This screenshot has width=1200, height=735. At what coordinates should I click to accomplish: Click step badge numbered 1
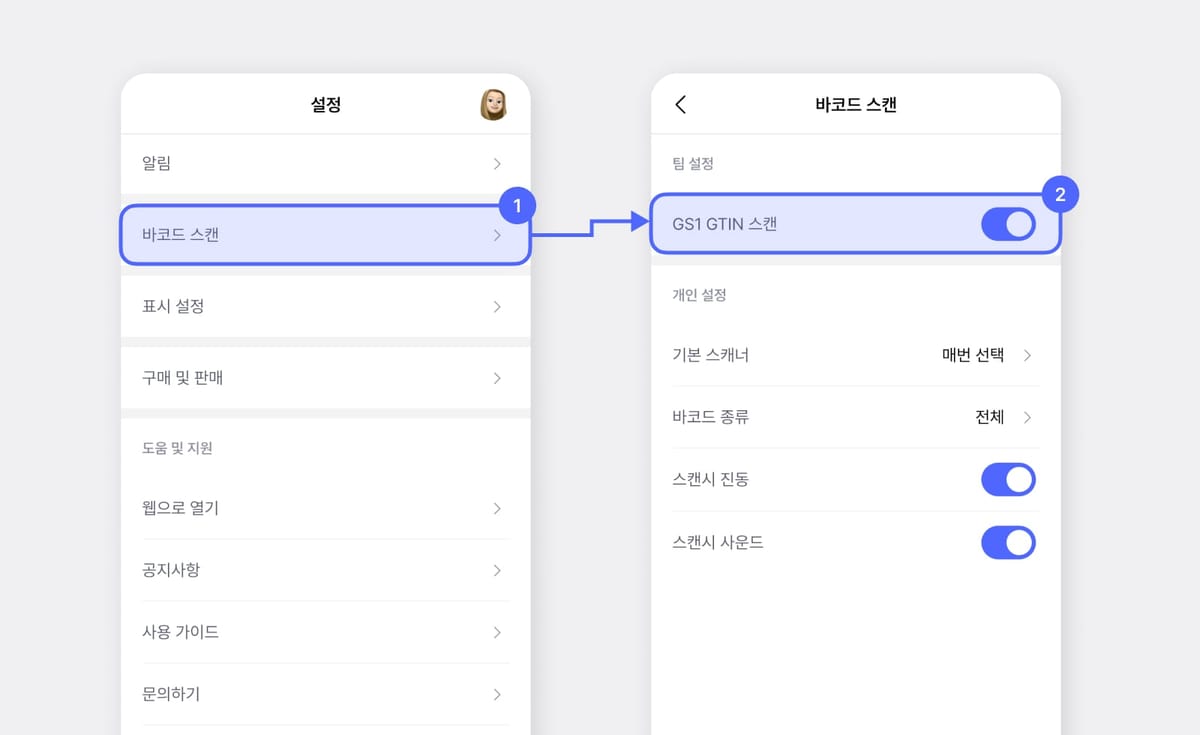[x=518, y=204]
